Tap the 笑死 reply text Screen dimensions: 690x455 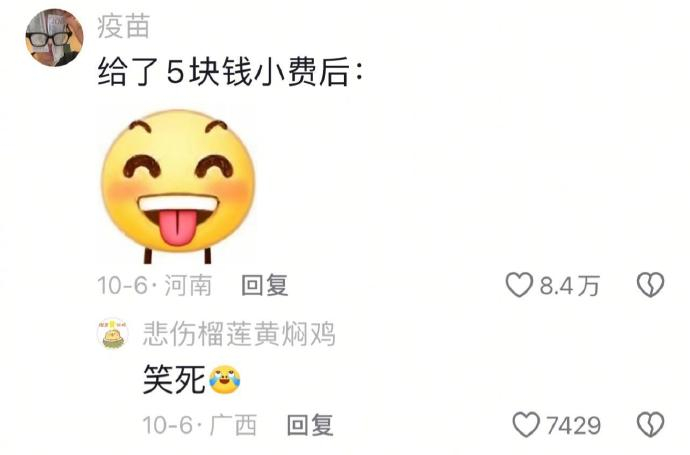click(x=174, y=379)
